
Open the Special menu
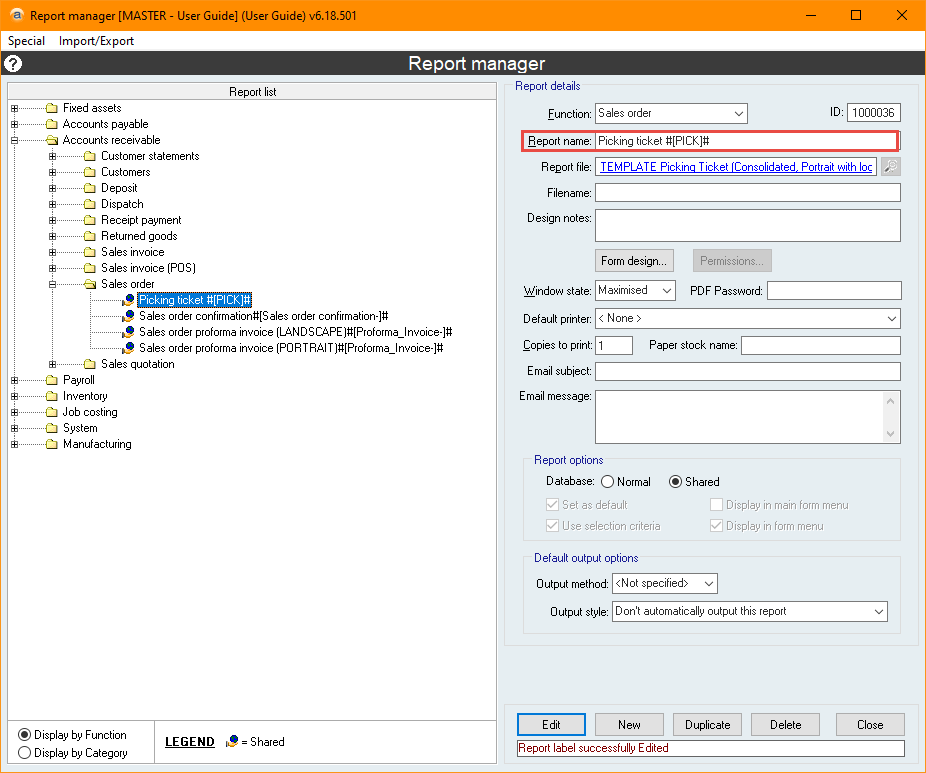(x=27, y=41)
